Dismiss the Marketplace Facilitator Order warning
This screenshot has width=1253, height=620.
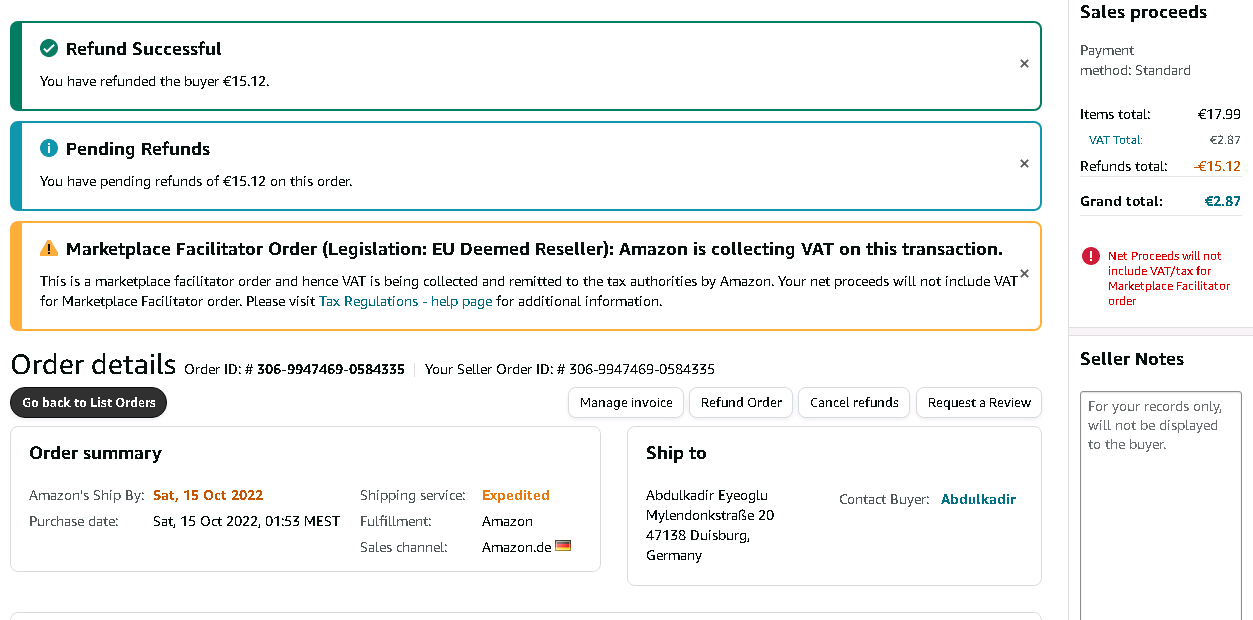pos(1024,274)
